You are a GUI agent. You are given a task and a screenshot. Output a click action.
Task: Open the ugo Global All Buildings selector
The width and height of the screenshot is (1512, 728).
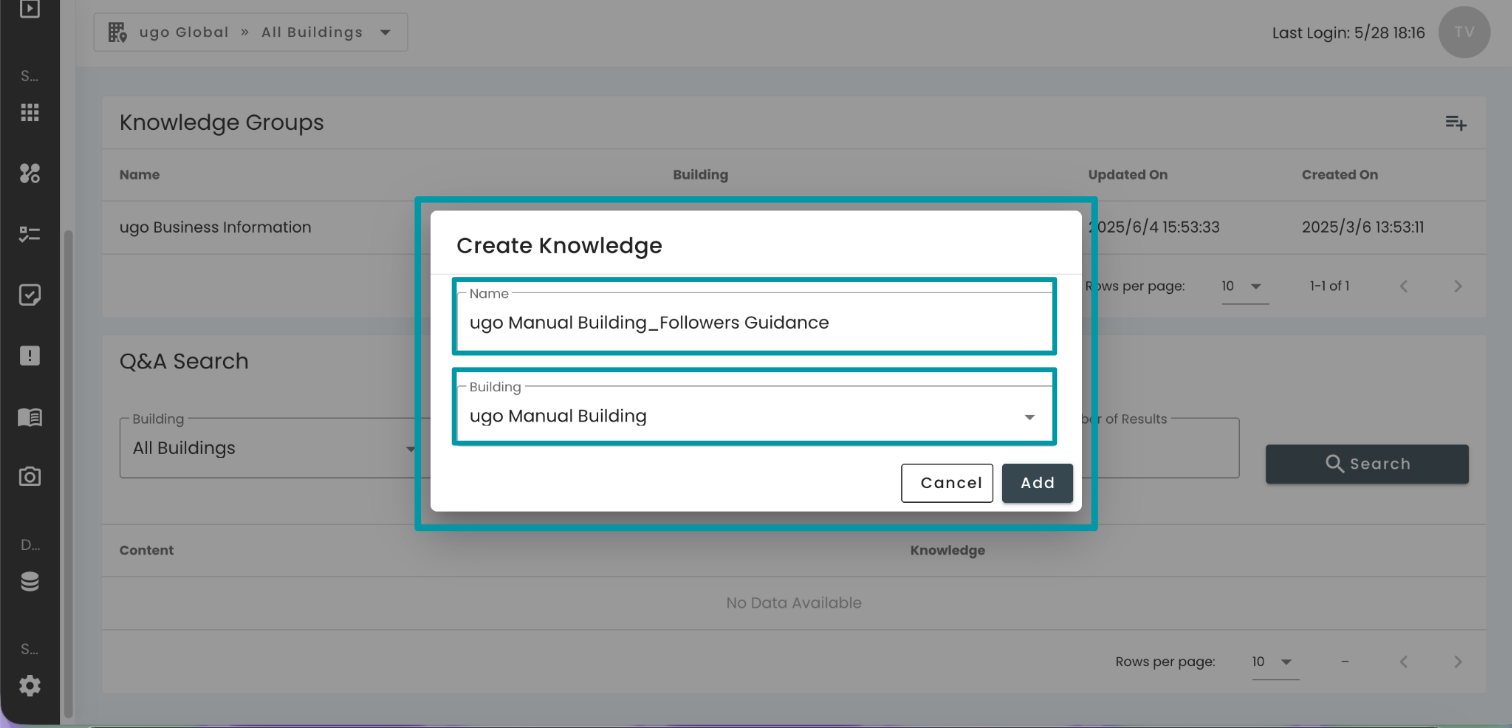point(250,32)
